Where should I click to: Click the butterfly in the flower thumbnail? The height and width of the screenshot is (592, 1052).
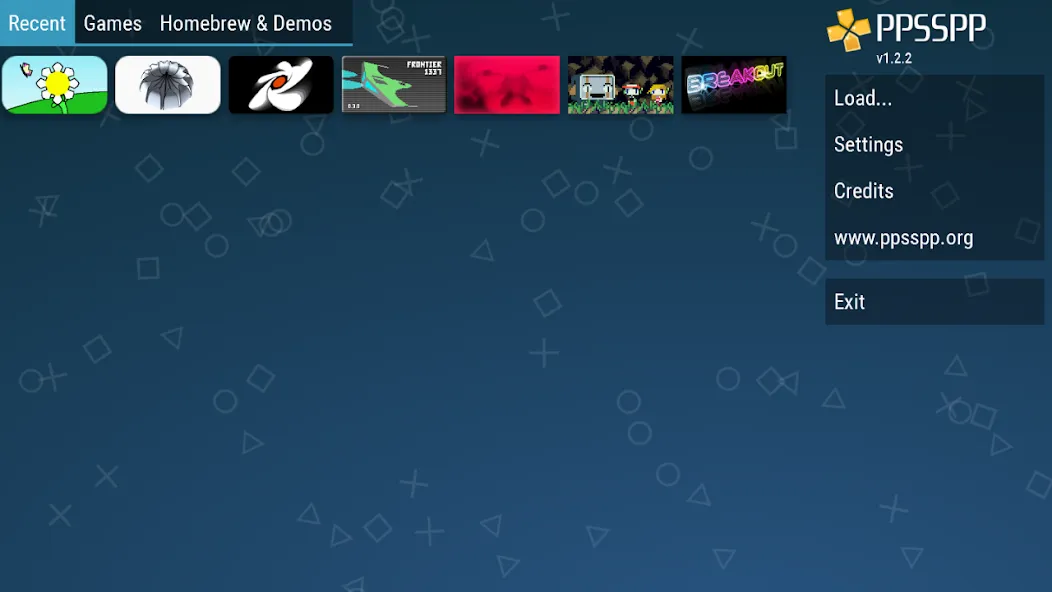pos(25,70)
